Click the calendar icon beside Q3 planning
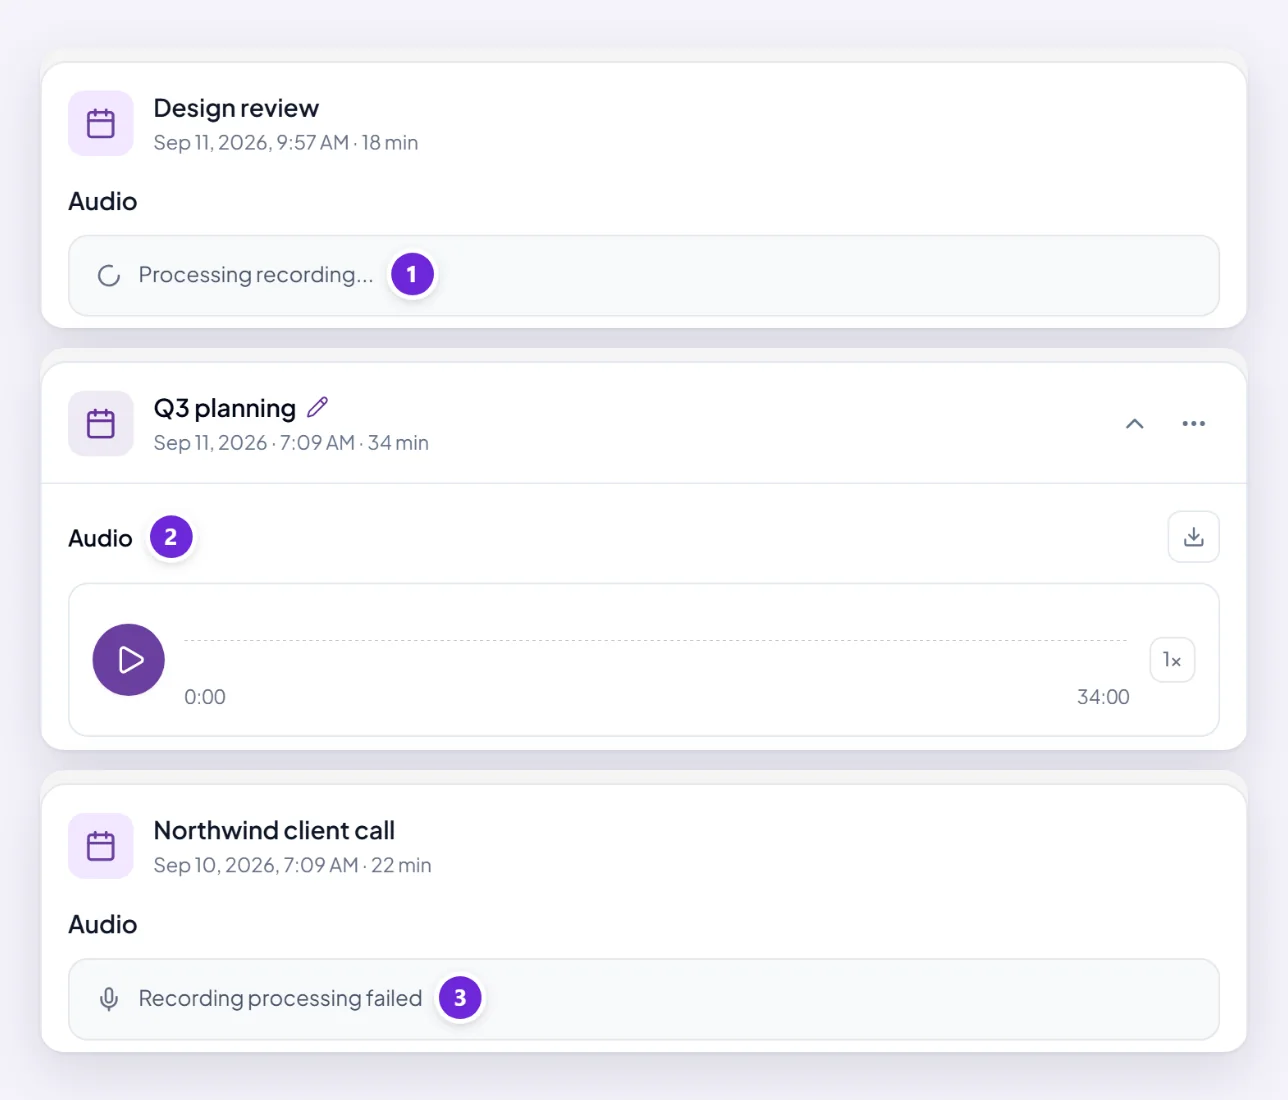 [101, 423]
